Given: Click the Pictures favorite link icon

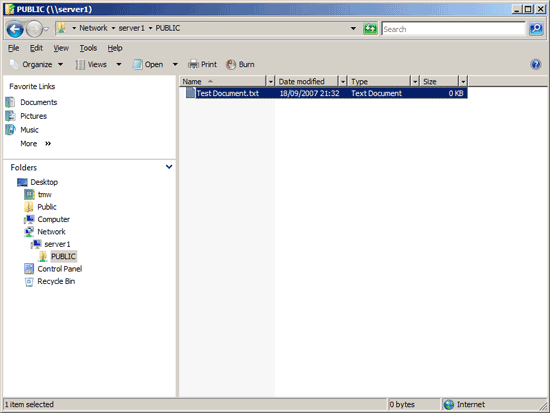Looking at the screenshot, I should (x=11, y=116).
